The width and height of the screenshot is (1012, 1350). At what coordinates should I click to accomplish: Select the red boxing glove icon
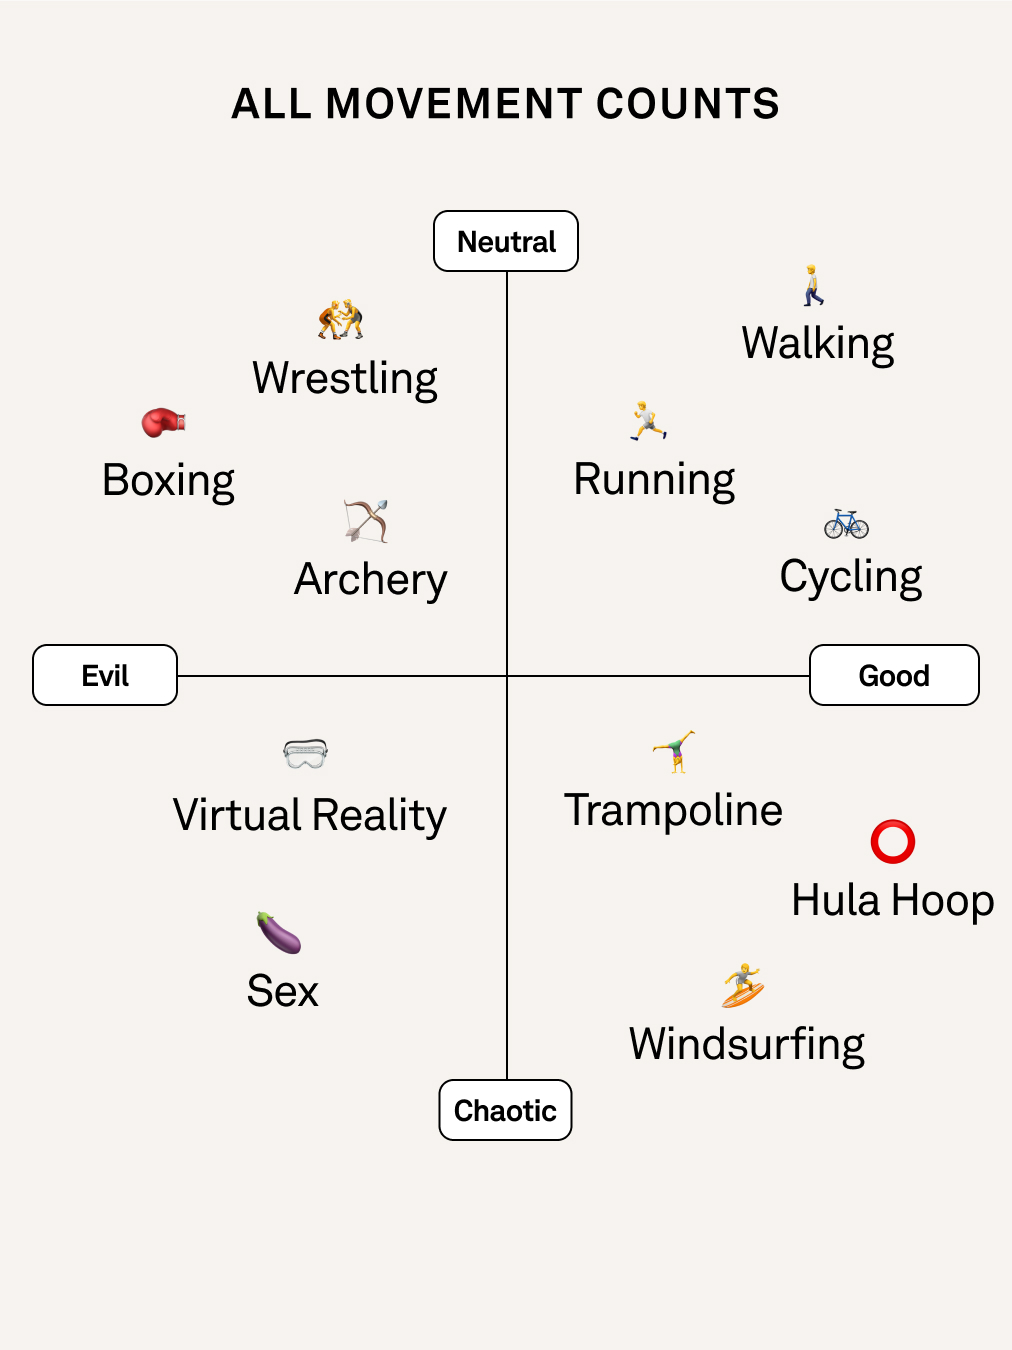[x=164, y=422]
